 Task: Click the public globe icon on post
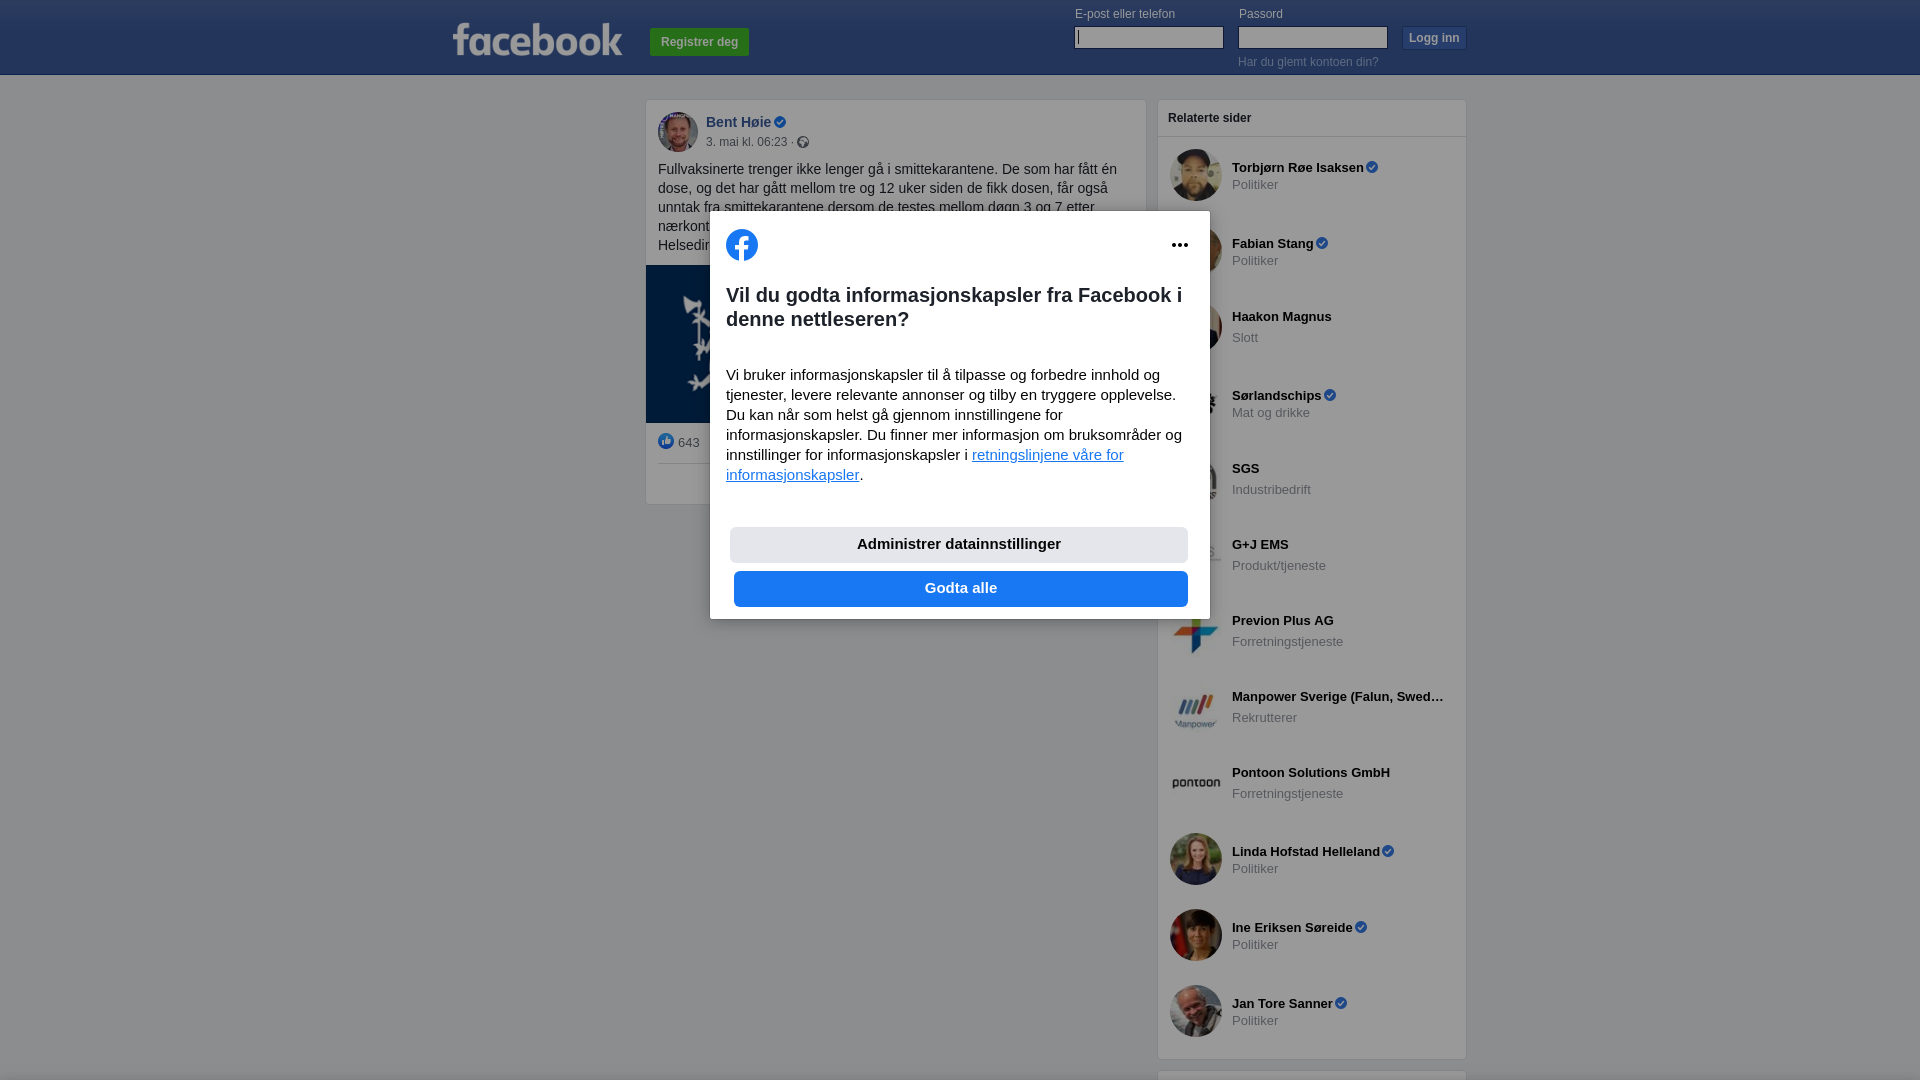click(x=803, y=142)
